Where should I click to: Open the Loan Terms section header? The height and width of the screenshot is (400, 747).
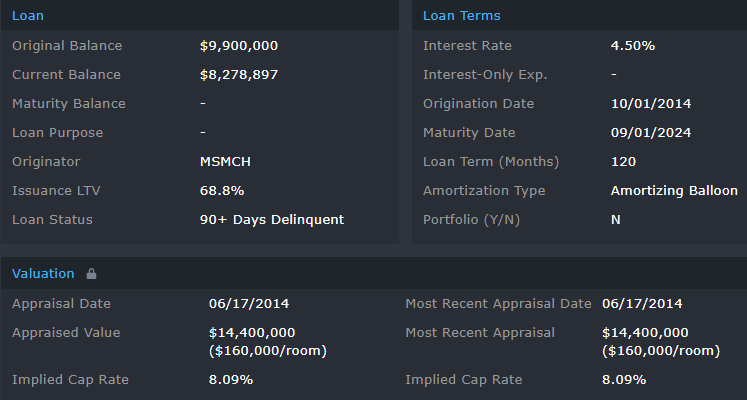pos(461,15)
